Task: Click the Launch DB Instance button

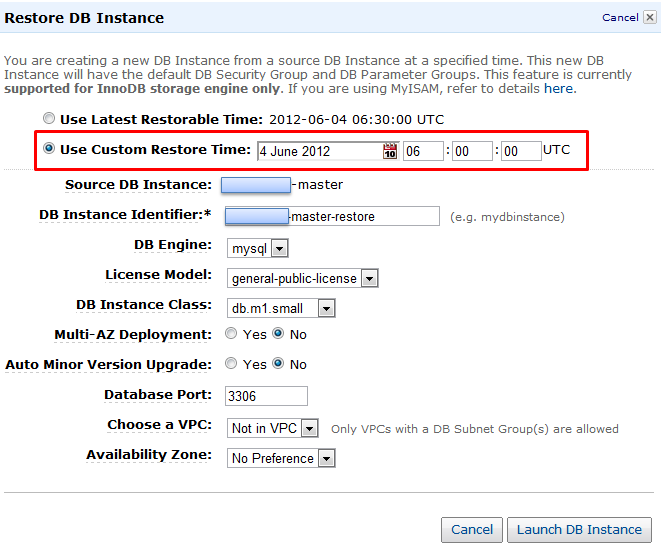Action: (x=579, y=530)
